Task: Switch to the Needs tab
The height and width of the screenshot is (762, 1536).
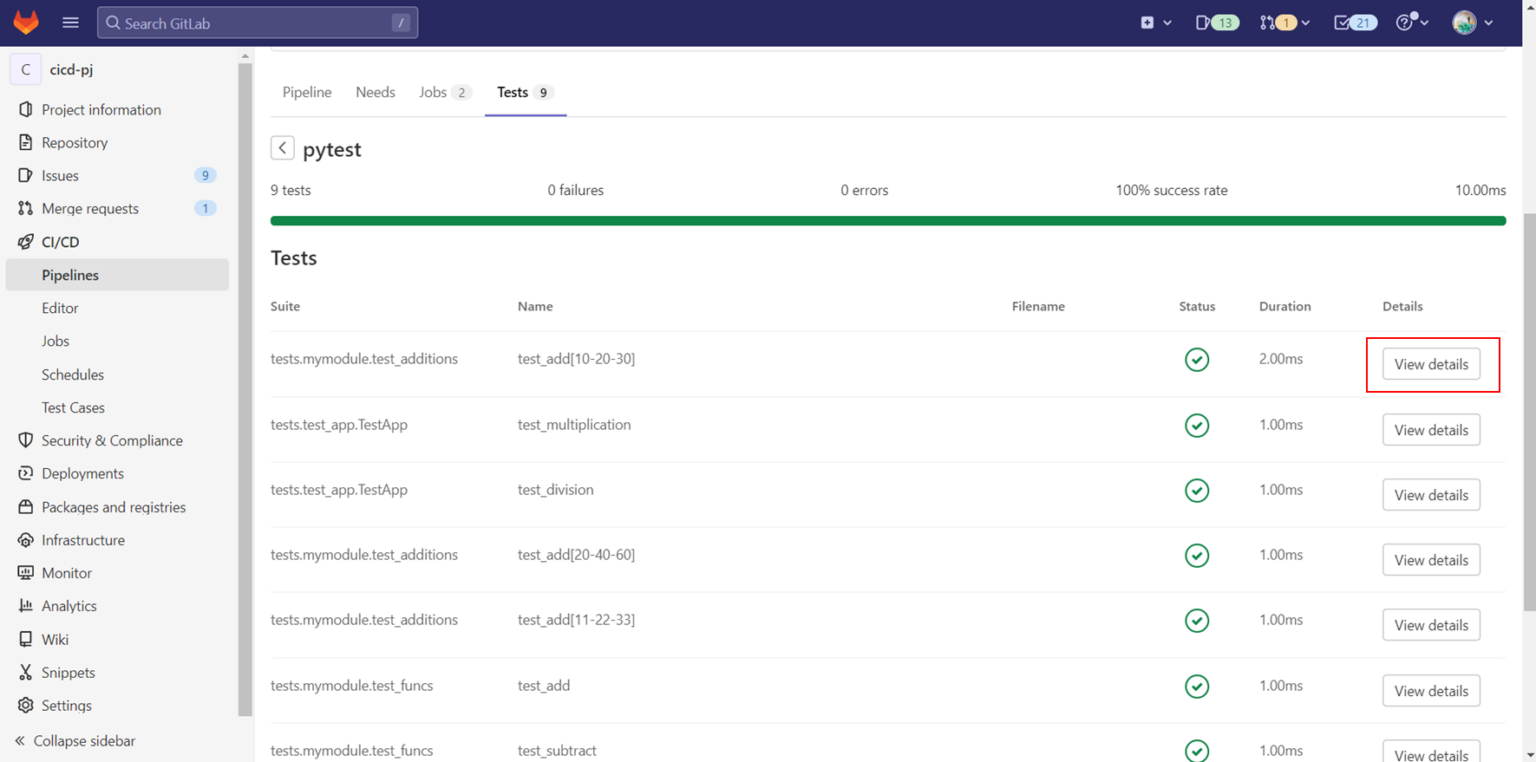Action: pos(375,92)
